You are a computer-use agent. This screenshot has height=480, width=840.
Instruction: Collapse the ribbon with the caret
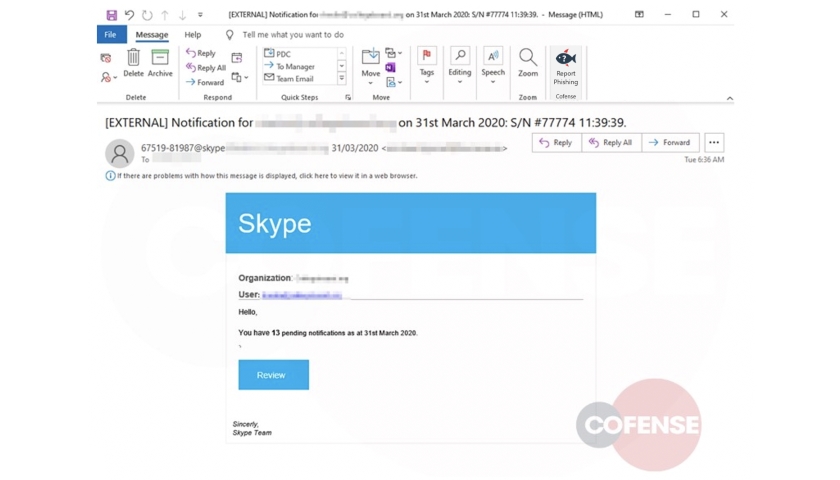coord(729,98)
